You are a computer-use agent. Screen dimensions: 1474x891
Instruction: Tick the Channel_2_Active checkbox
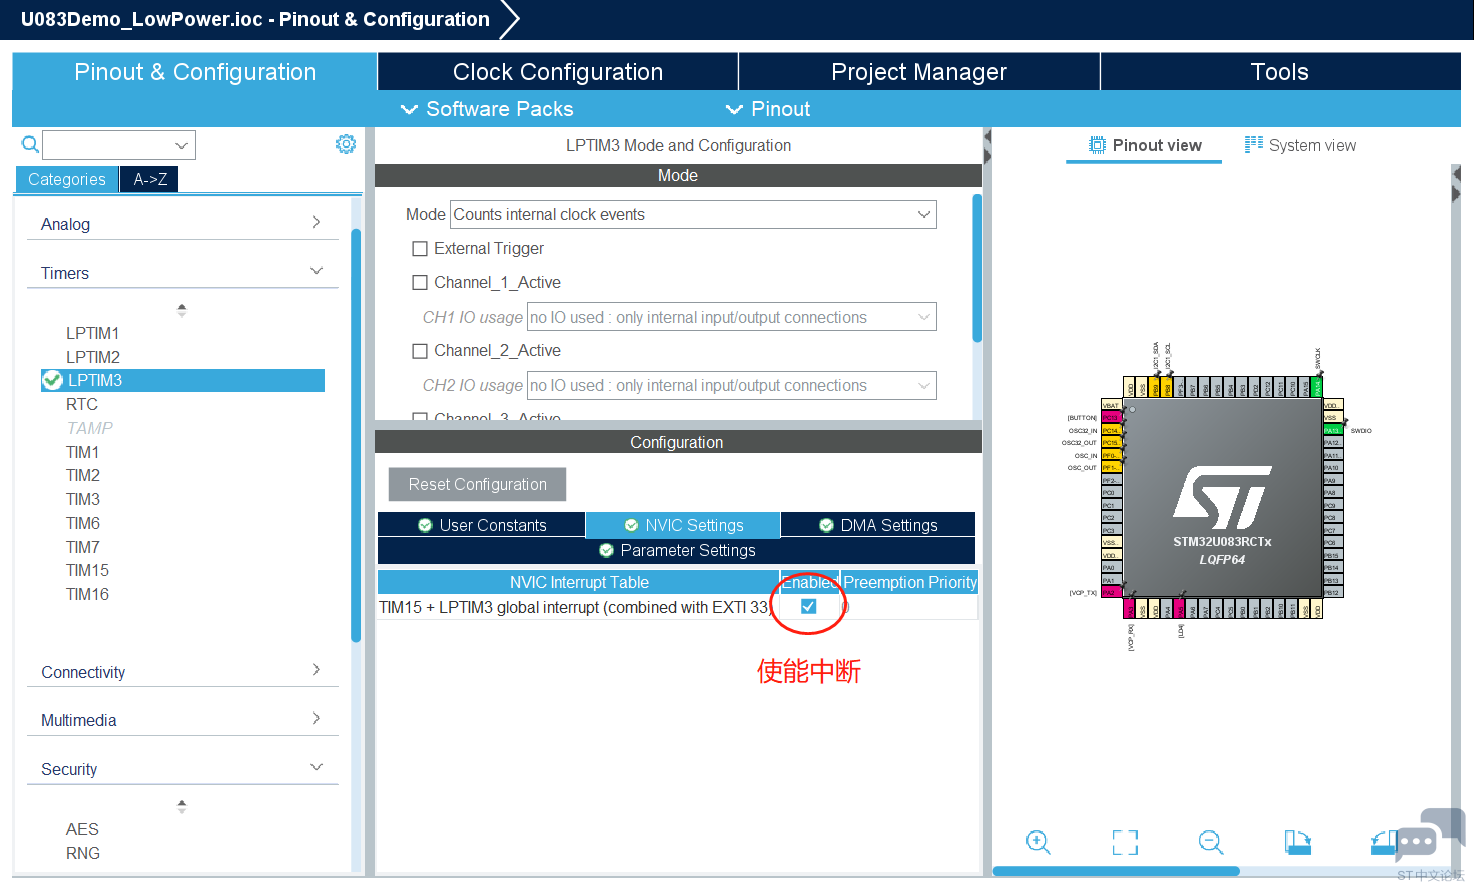(x=420, y=351)
